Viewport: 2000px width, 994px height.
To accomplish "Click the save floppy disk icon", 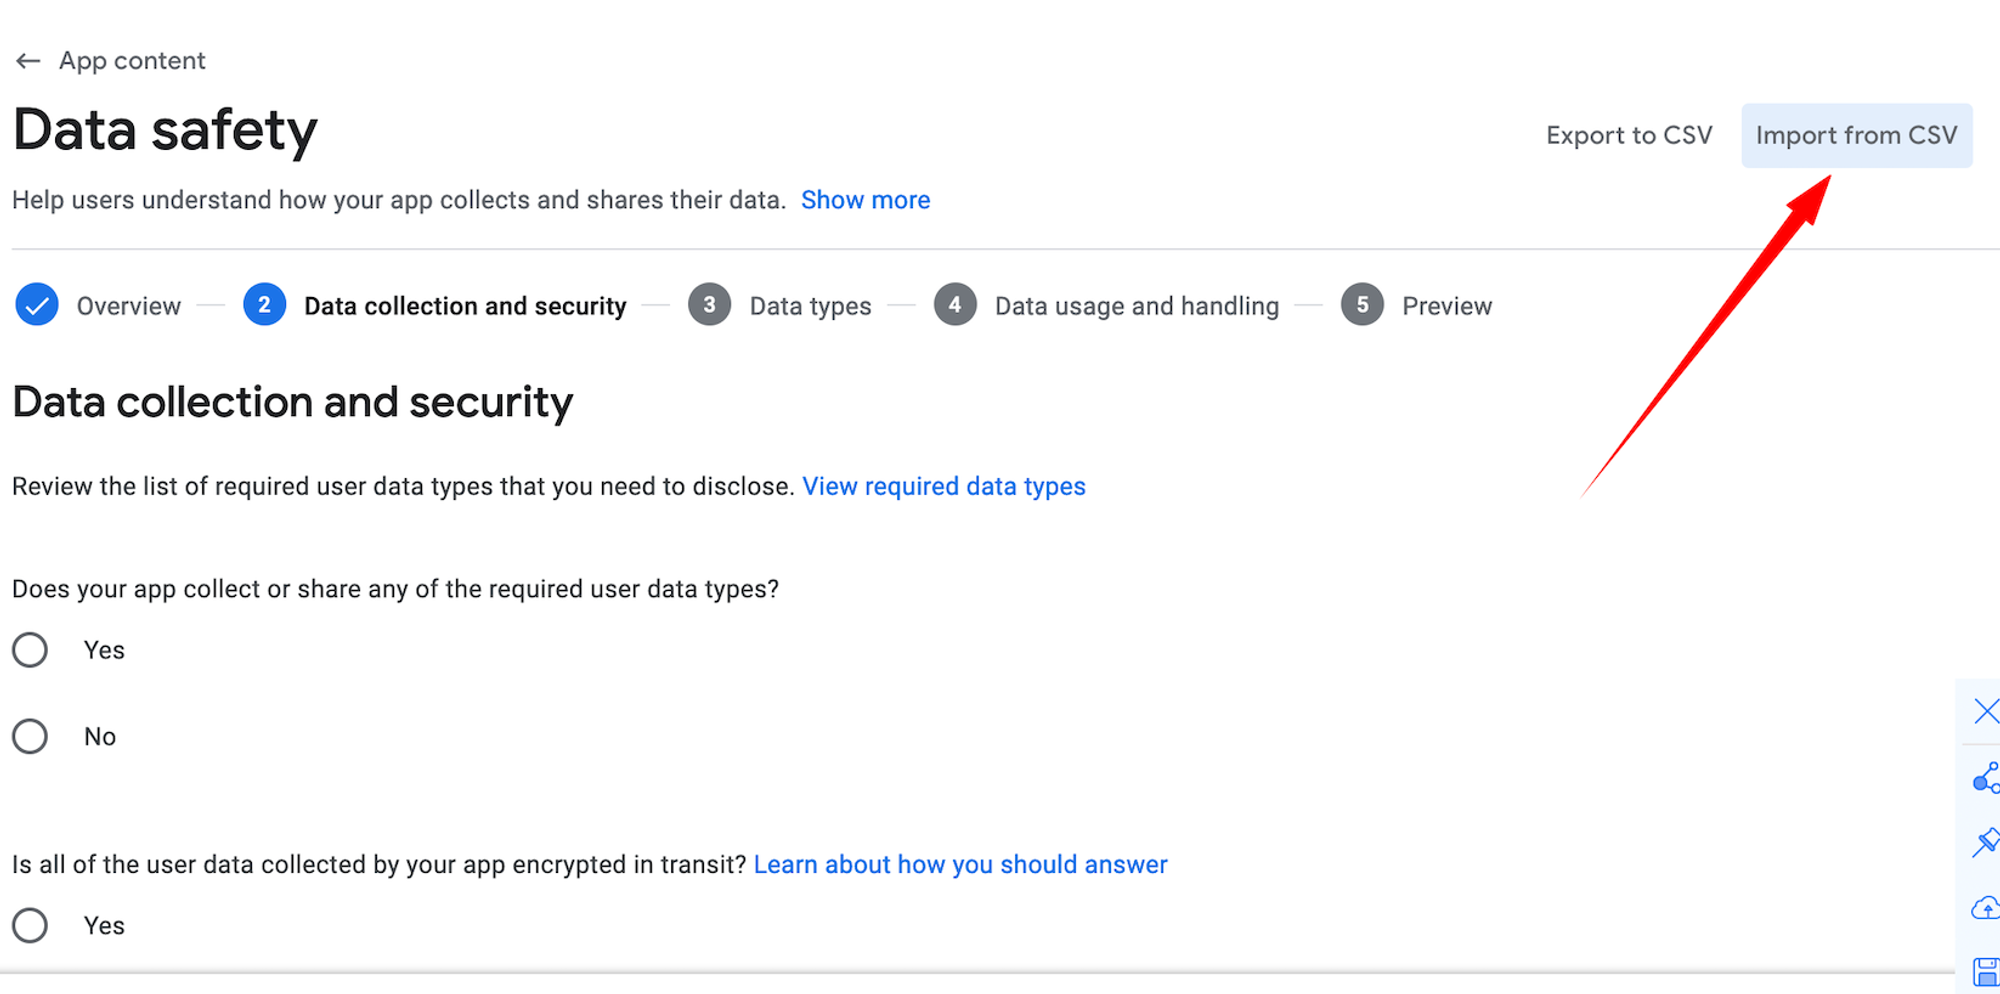I will coord(1985,971).
